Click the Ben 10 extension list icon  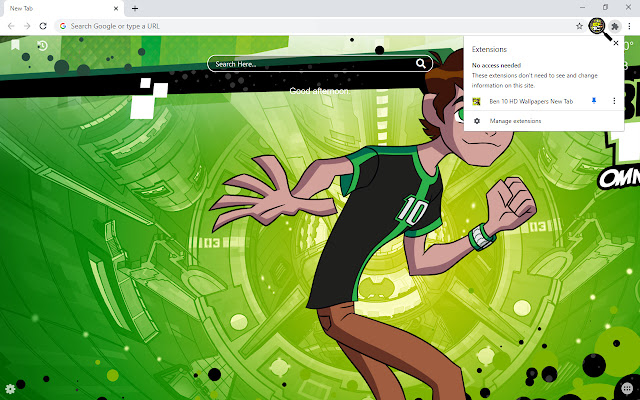(x=476, y=101)
